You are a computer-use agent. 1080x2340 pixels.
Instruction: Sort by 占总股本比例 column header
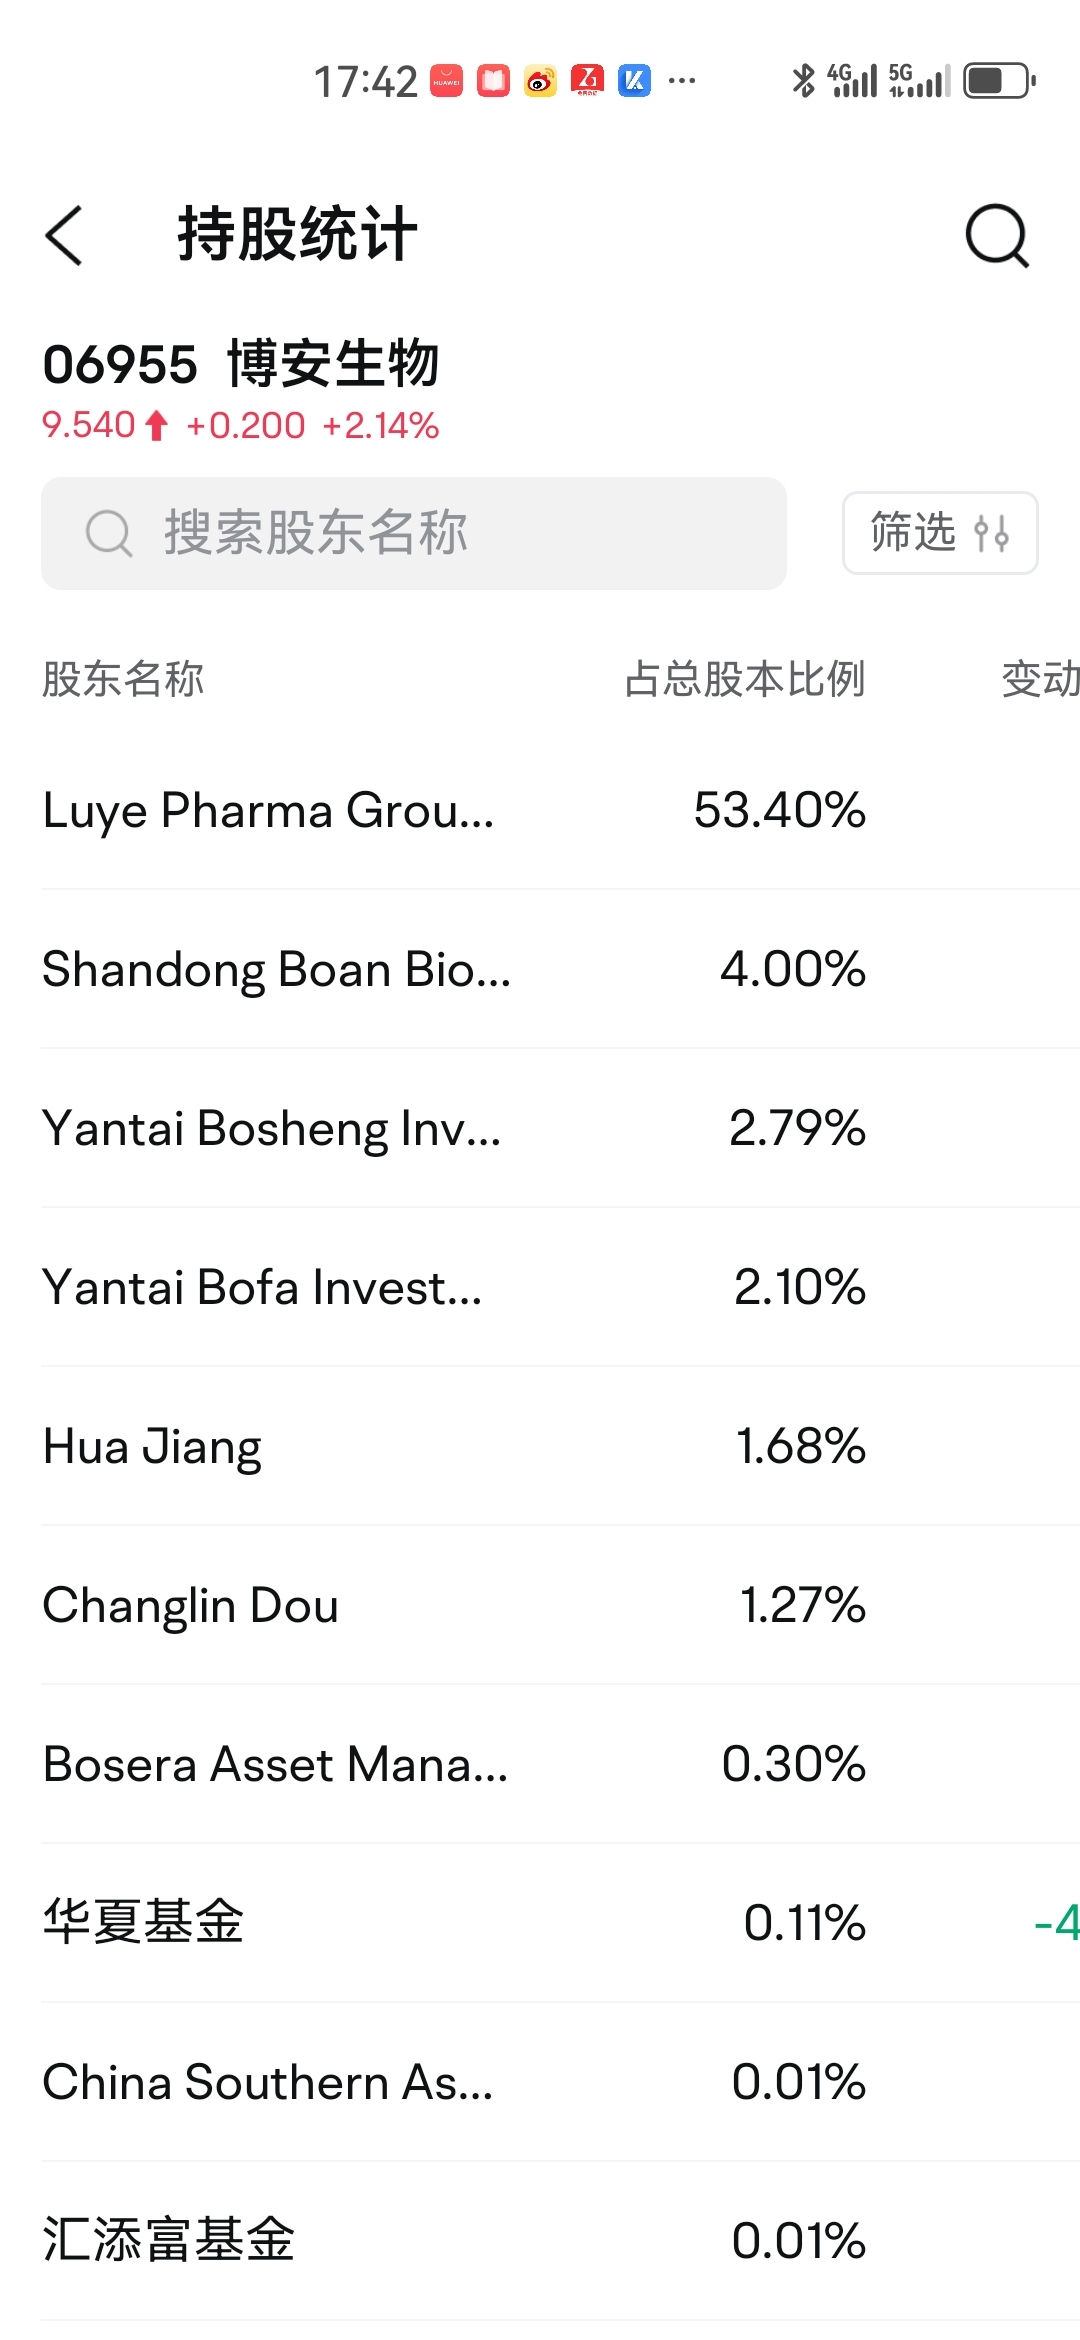(x=745, y=679)
